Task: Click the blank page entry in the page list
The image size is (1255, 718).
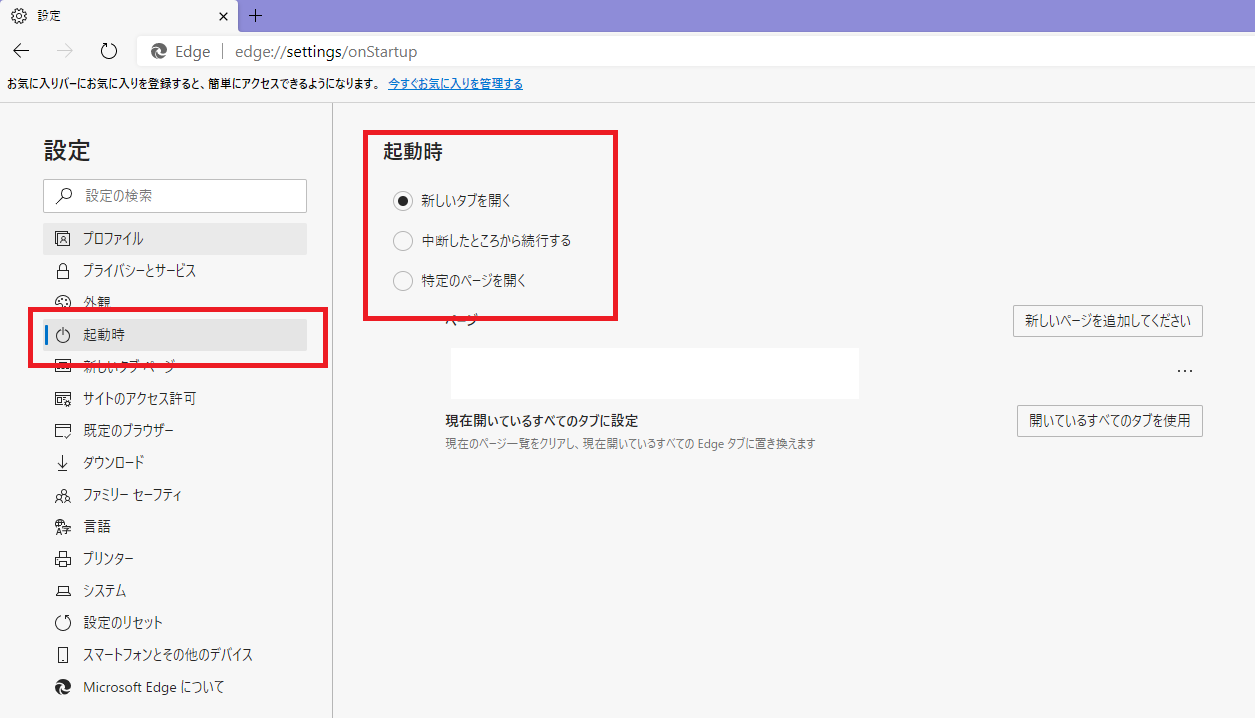Action: (655, 373)
